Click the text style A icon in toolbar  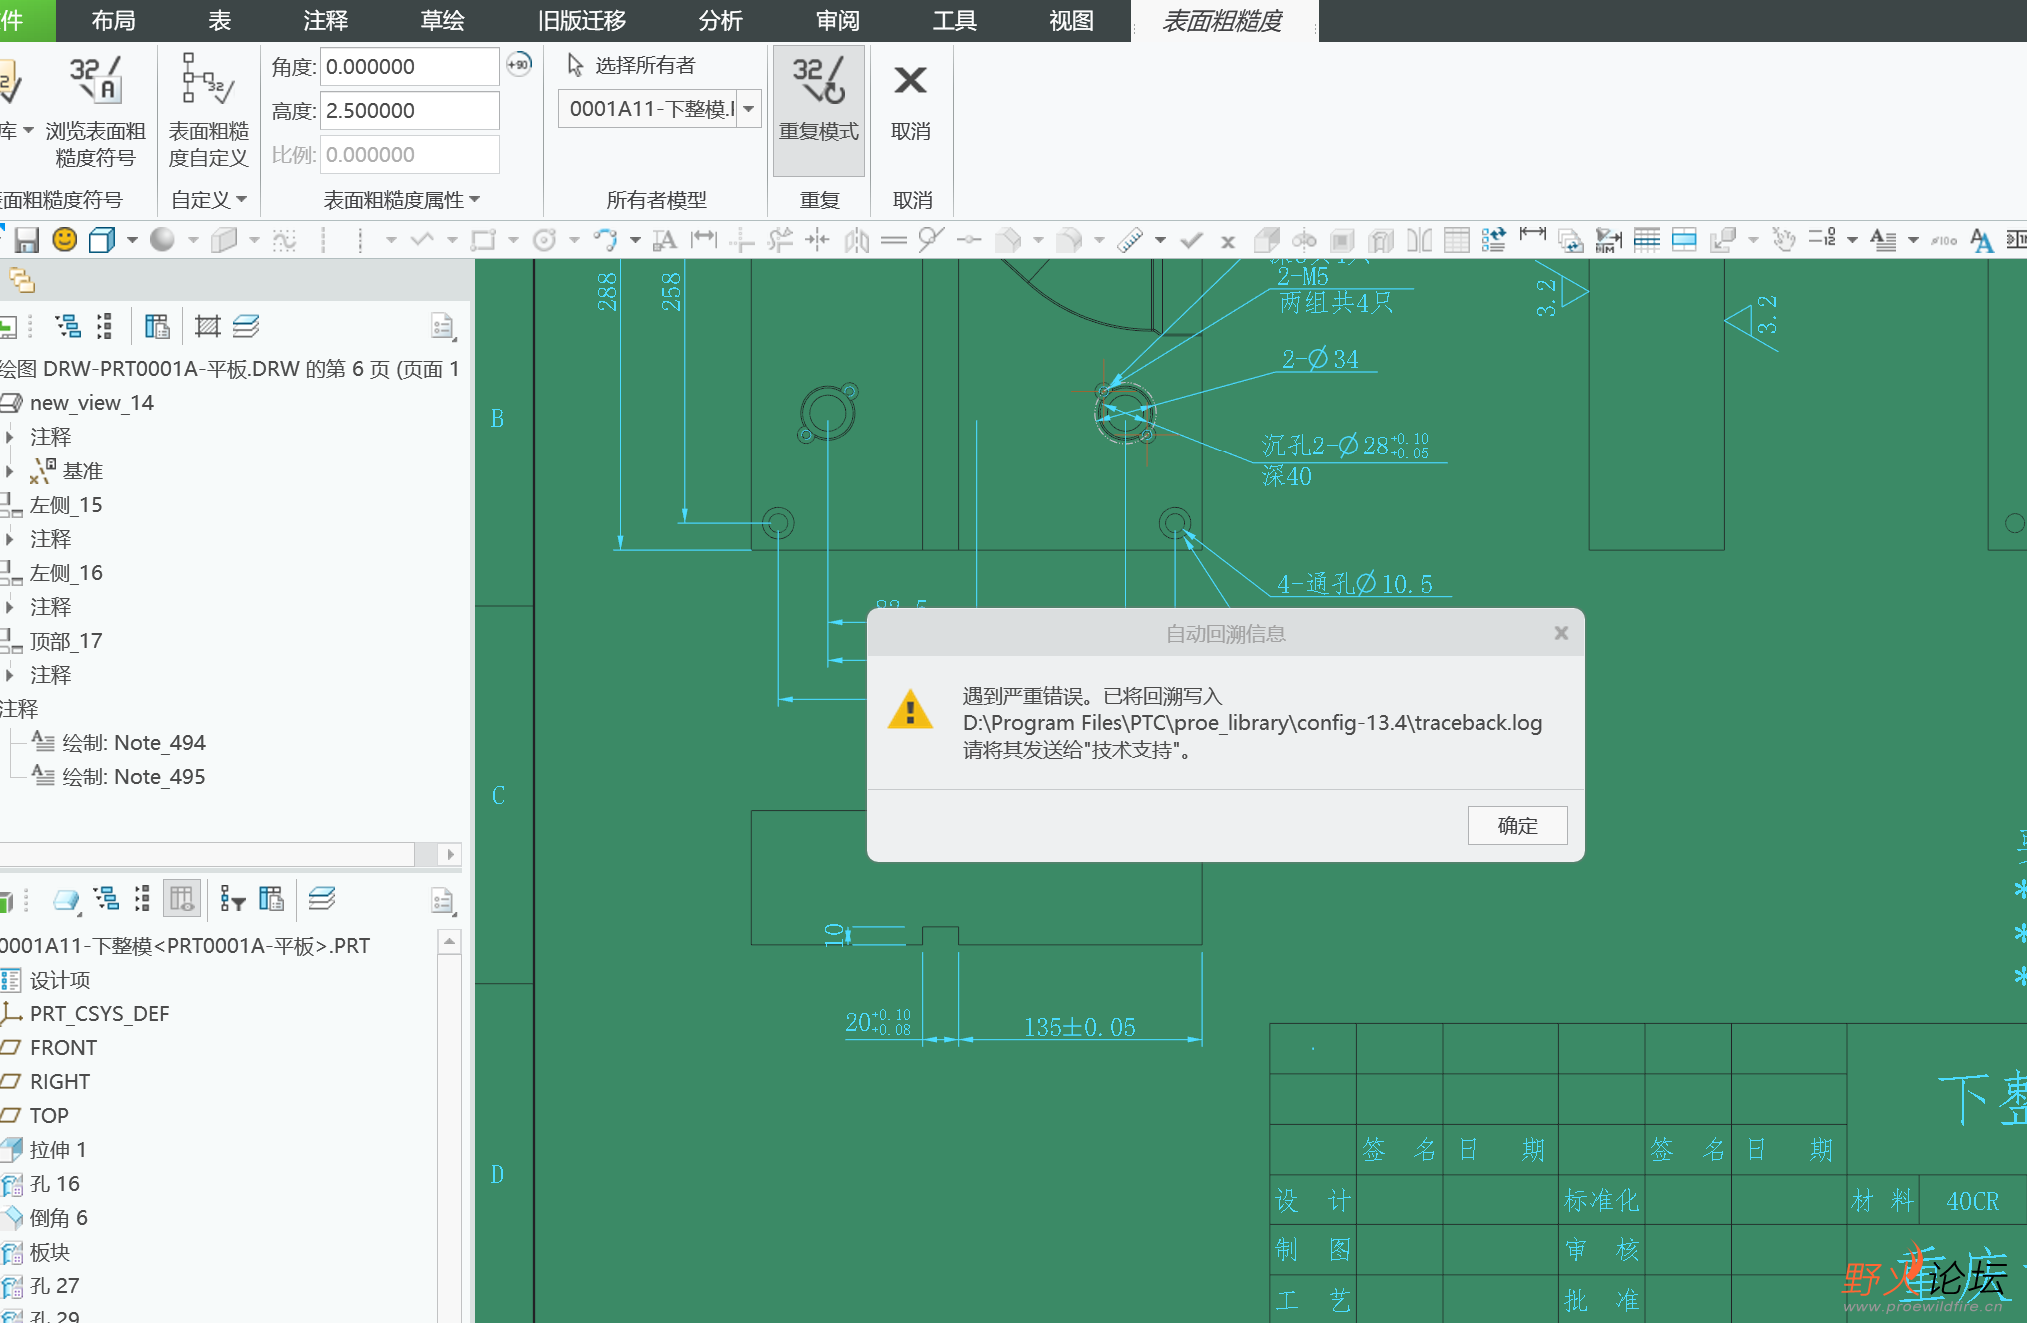pyautogui.click(x=1980, y=240)
